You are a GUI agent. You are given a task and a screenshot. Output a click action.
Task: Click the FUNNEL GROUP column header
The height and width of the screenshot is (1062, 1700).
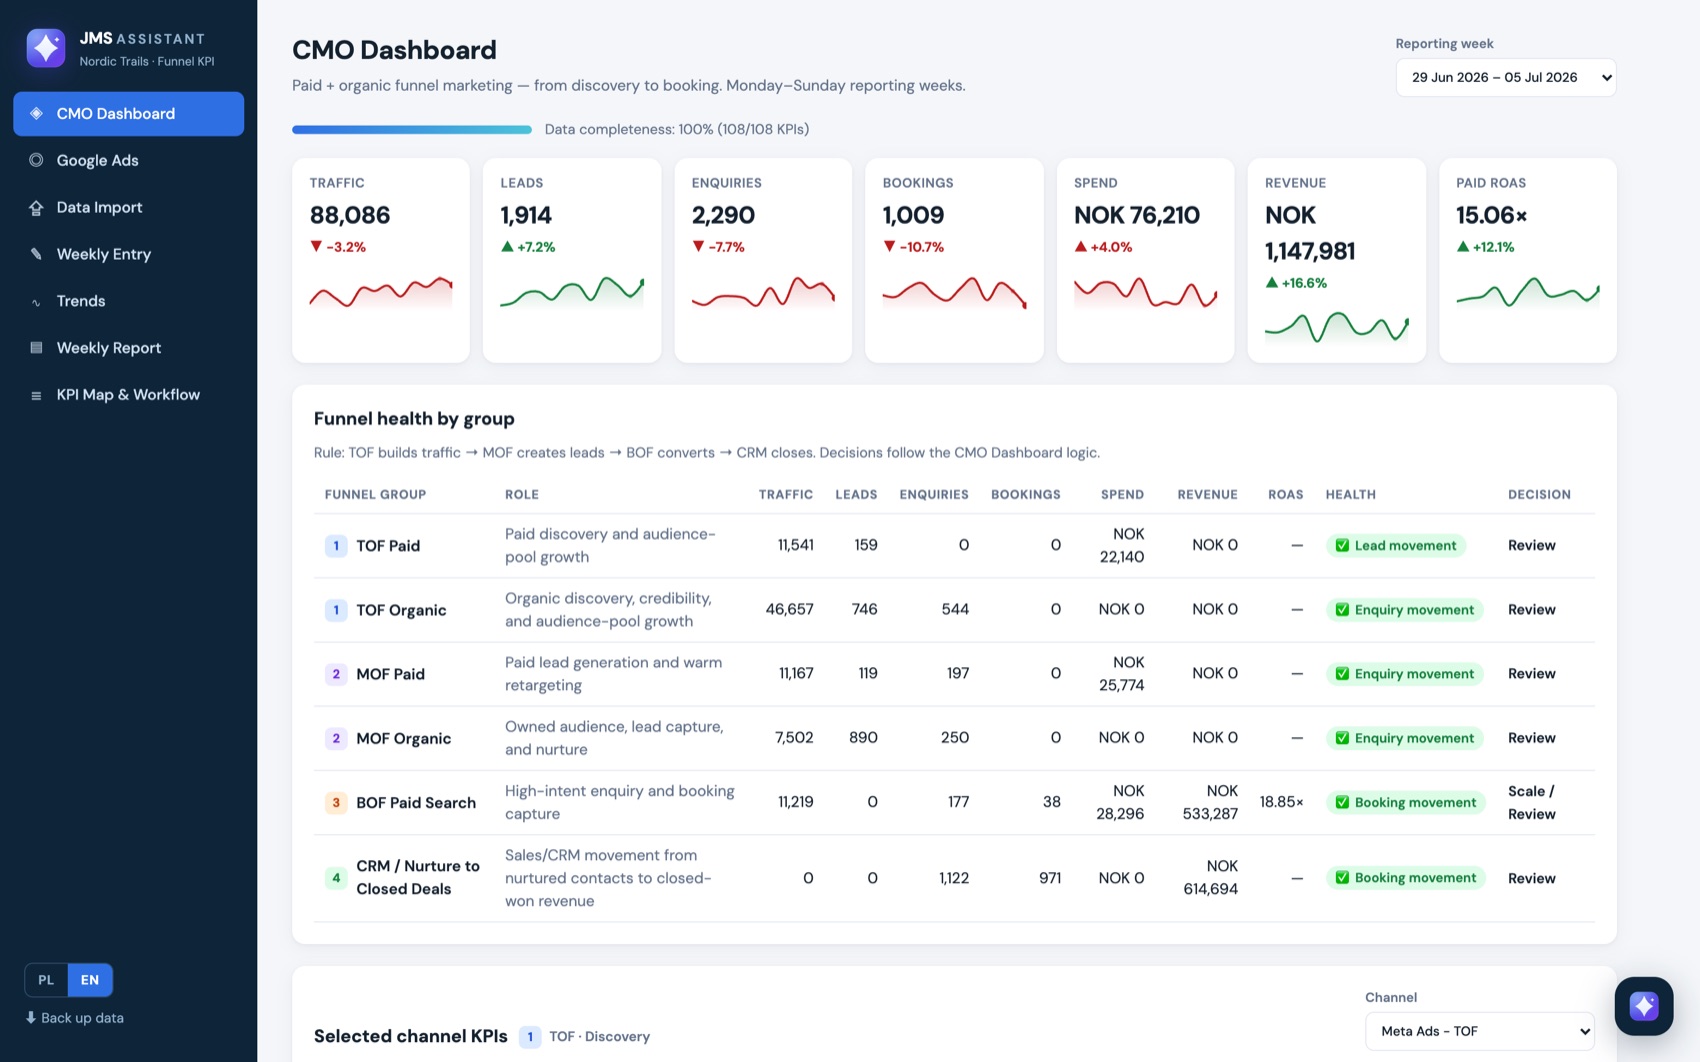[x=375, y=495]
